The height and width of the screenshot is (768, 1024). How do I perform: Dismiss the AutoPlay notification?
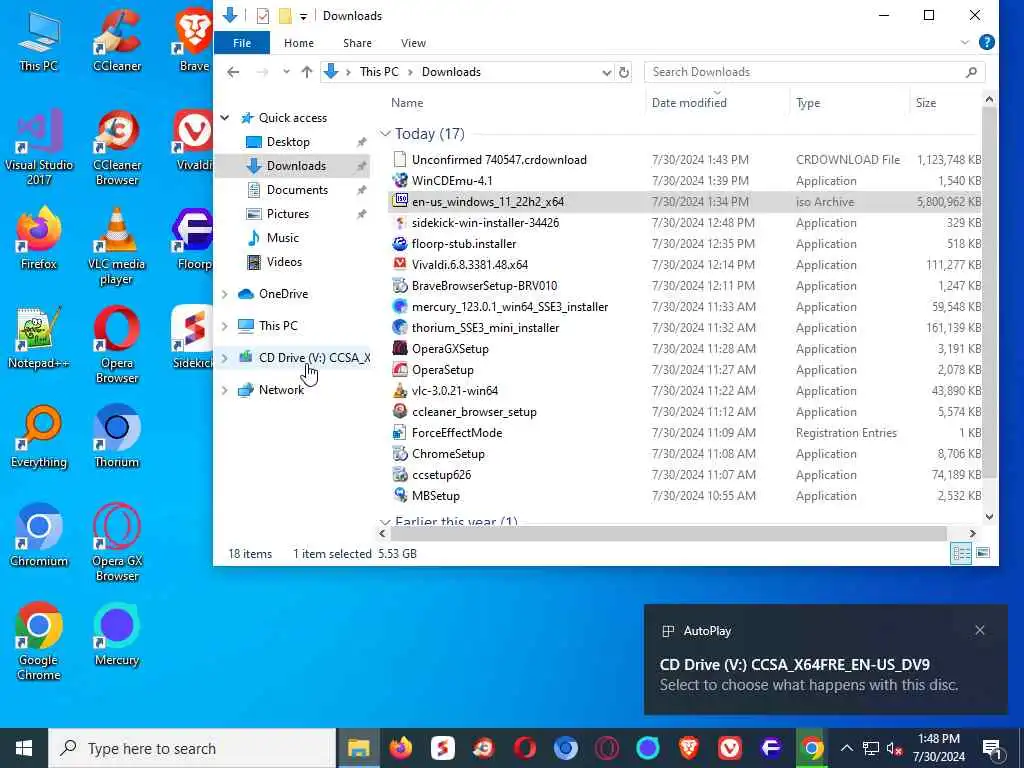[979, 630]
